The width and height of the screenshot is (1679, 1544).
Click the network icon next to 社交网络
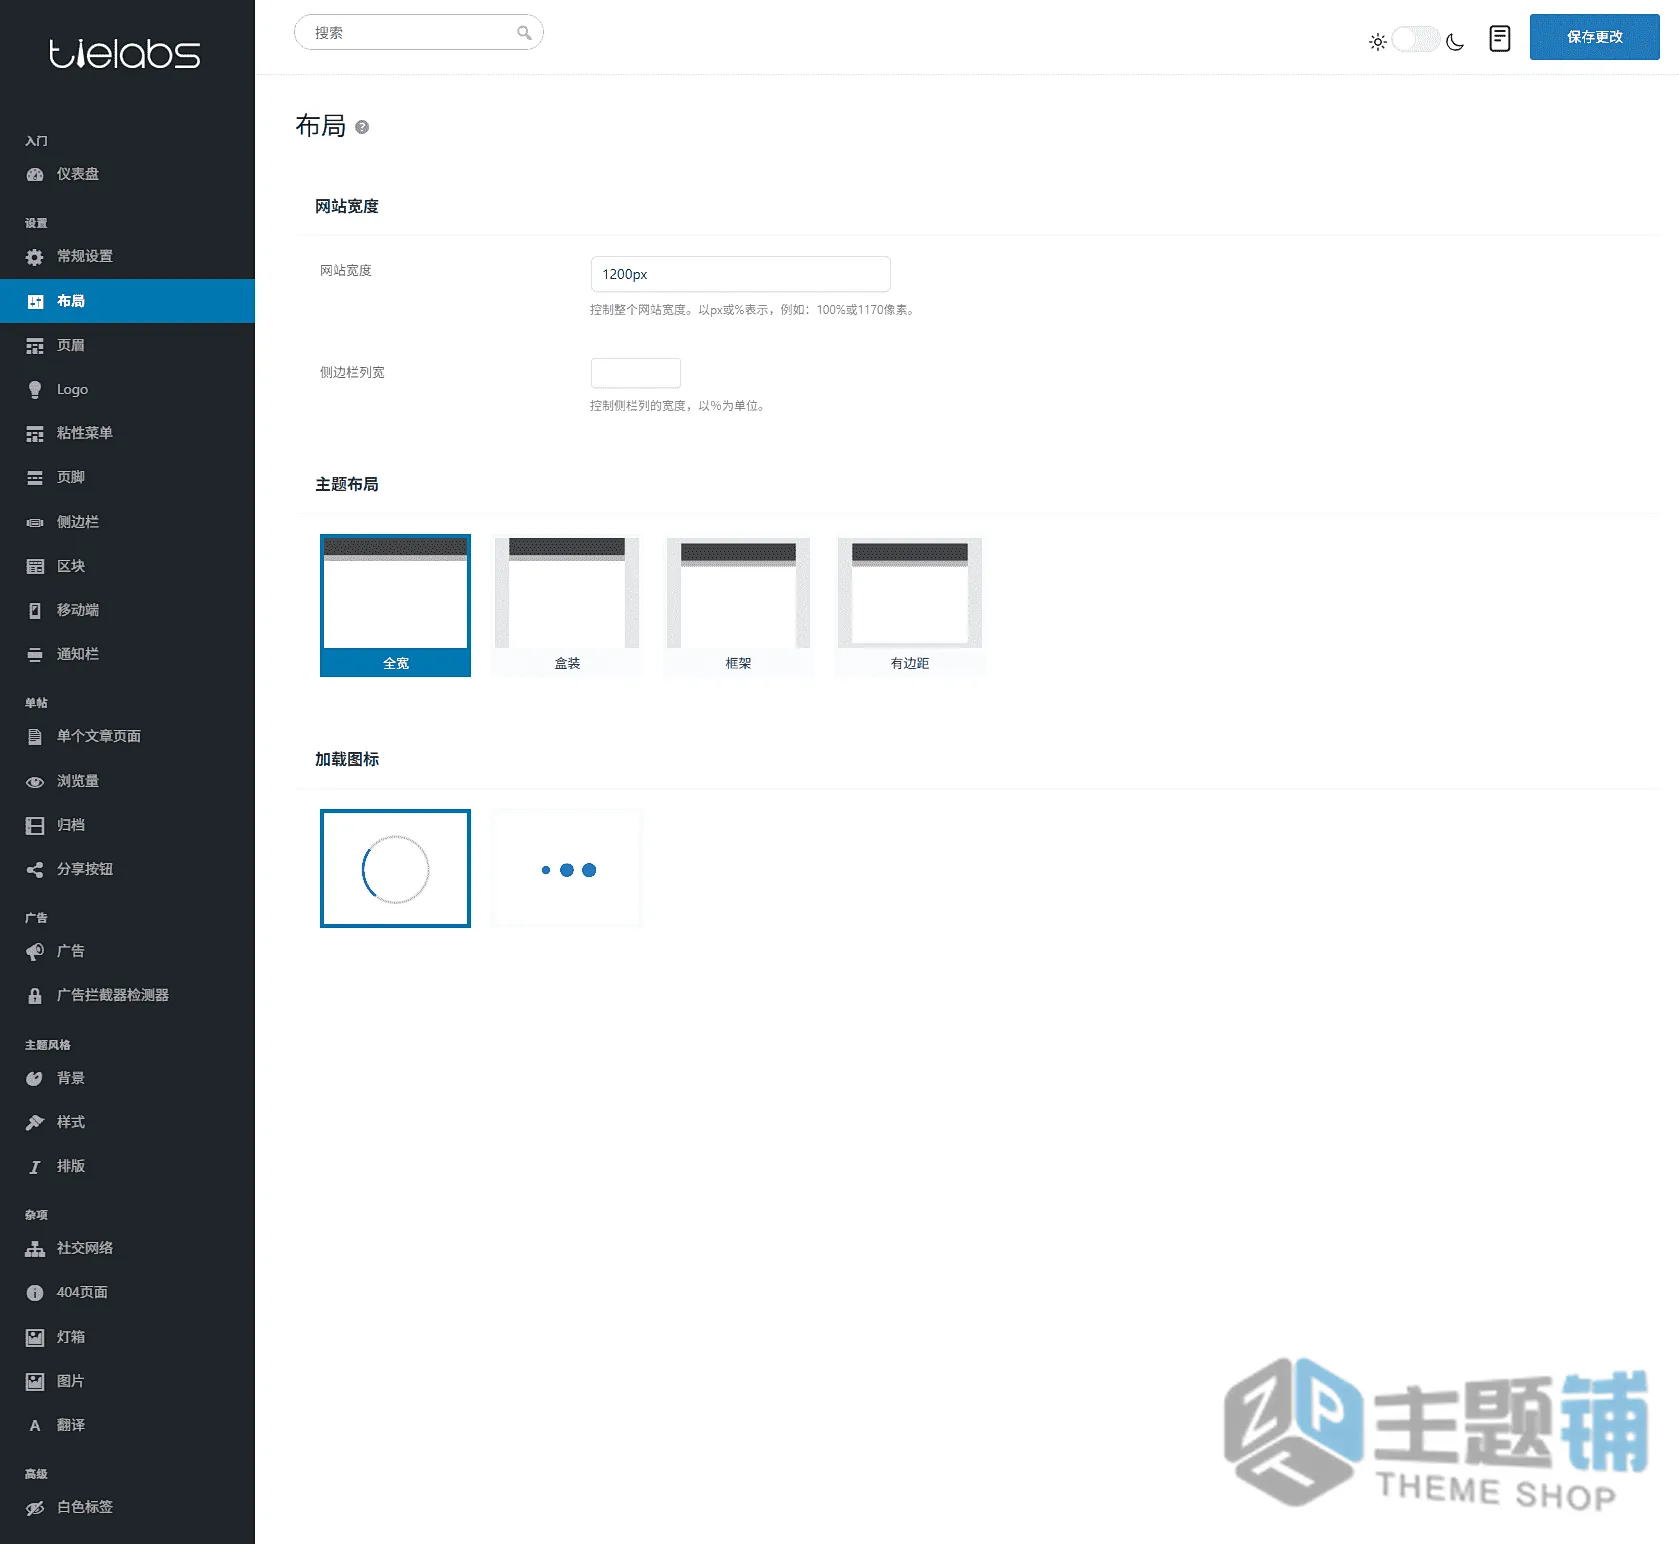[x=35, y=1249]
